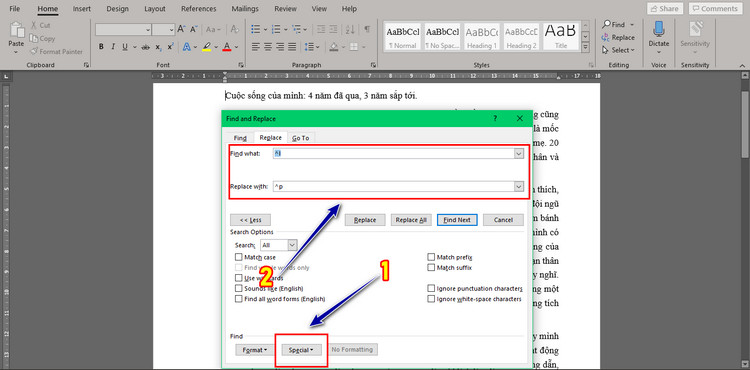Viewport: 750px width, 370px height.
Task: Enable the Match suffix checkbox
Action: pyautogui.click(x=431, y=268)
